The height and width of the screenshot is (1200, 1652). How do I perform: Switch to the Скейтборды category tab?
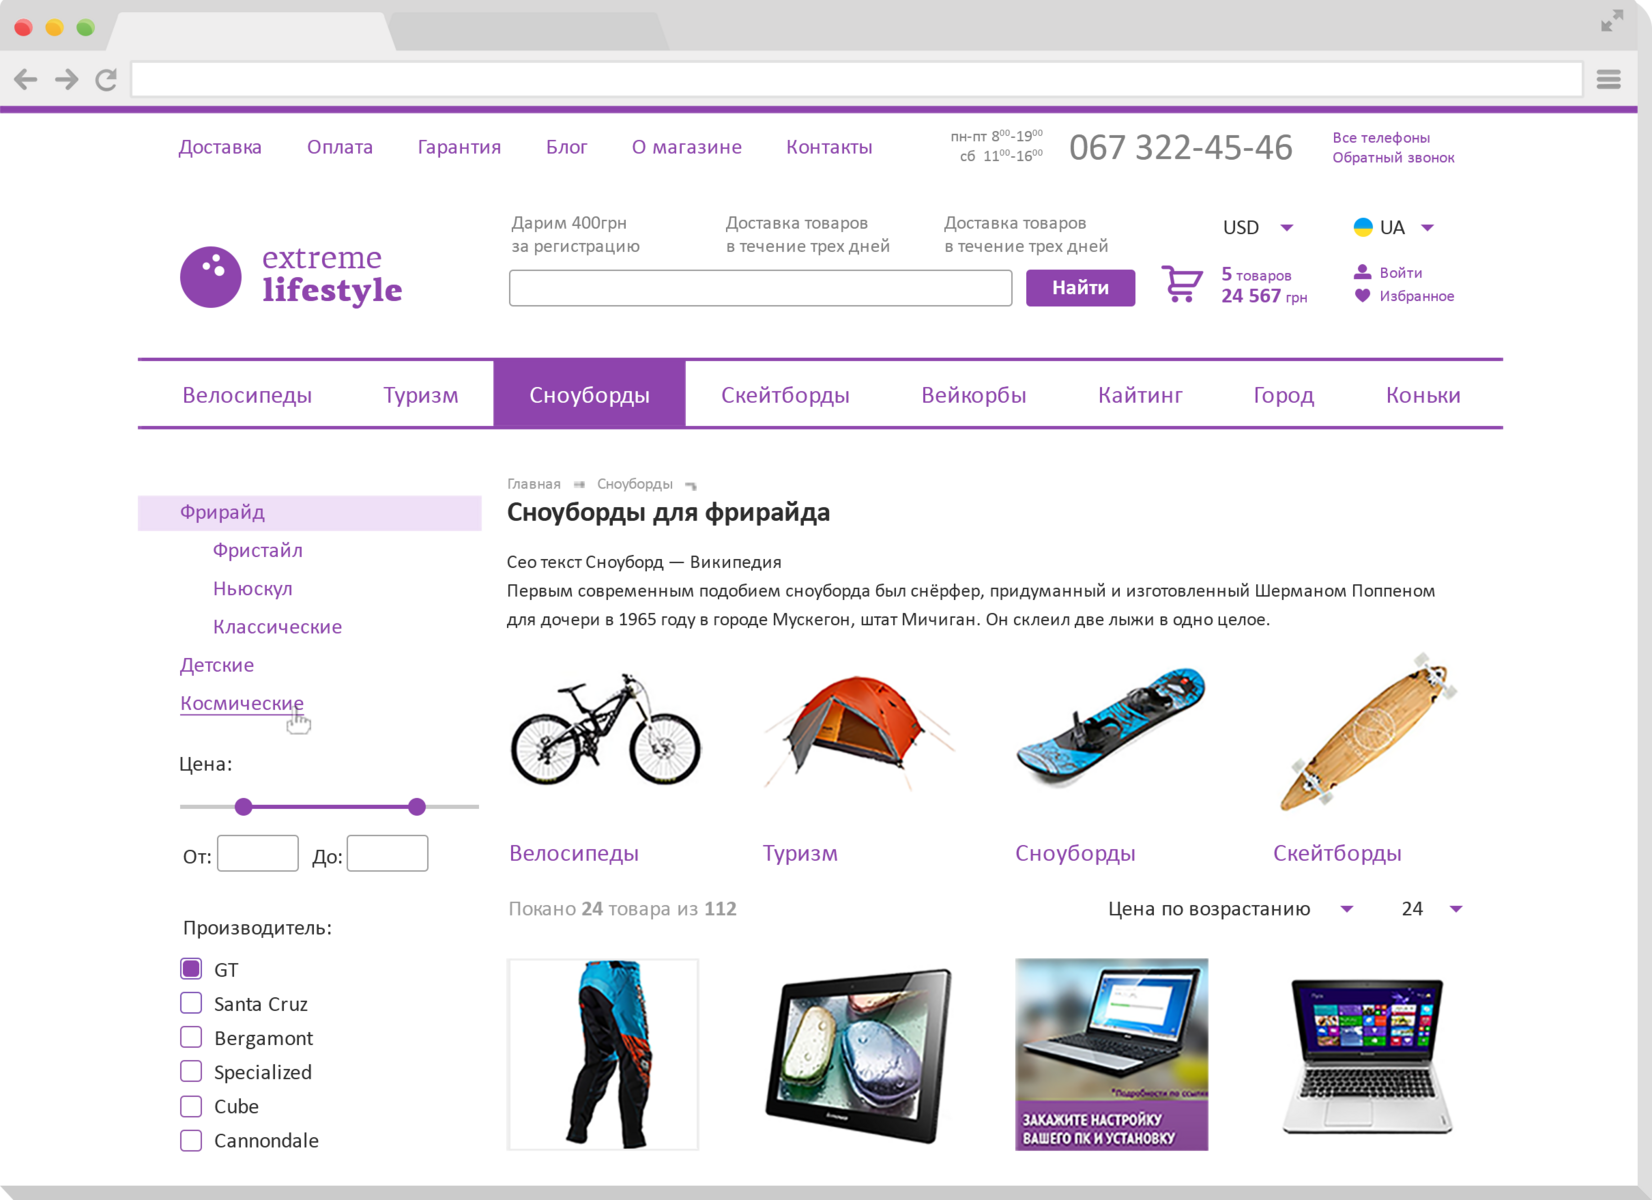tap(785, 395)
